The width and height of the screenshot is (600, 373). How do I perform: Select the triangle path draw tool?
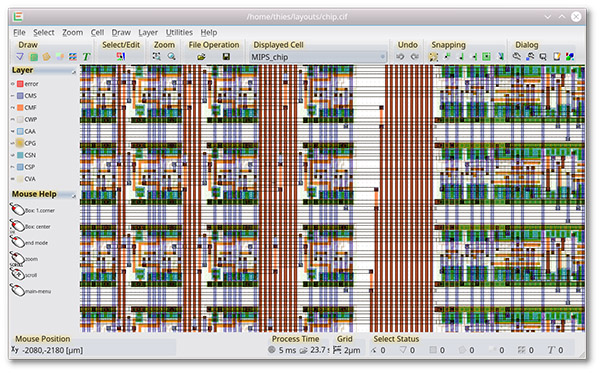click(20, 57)
